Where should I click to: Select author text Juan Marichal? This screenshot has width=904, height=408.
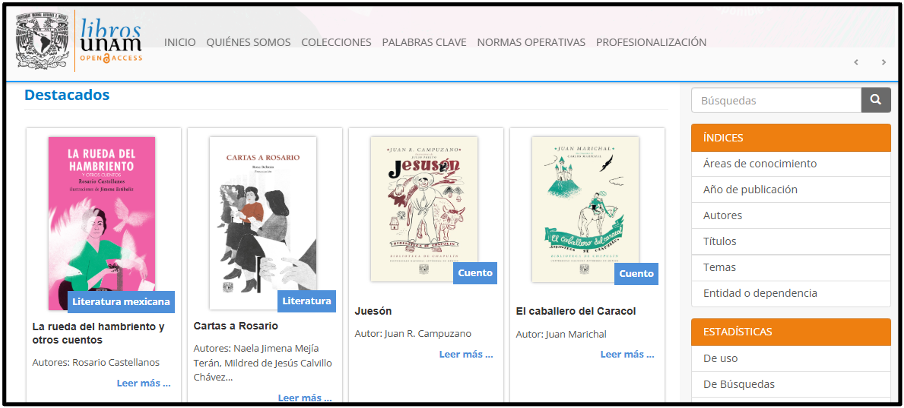(x=576, y=334)
